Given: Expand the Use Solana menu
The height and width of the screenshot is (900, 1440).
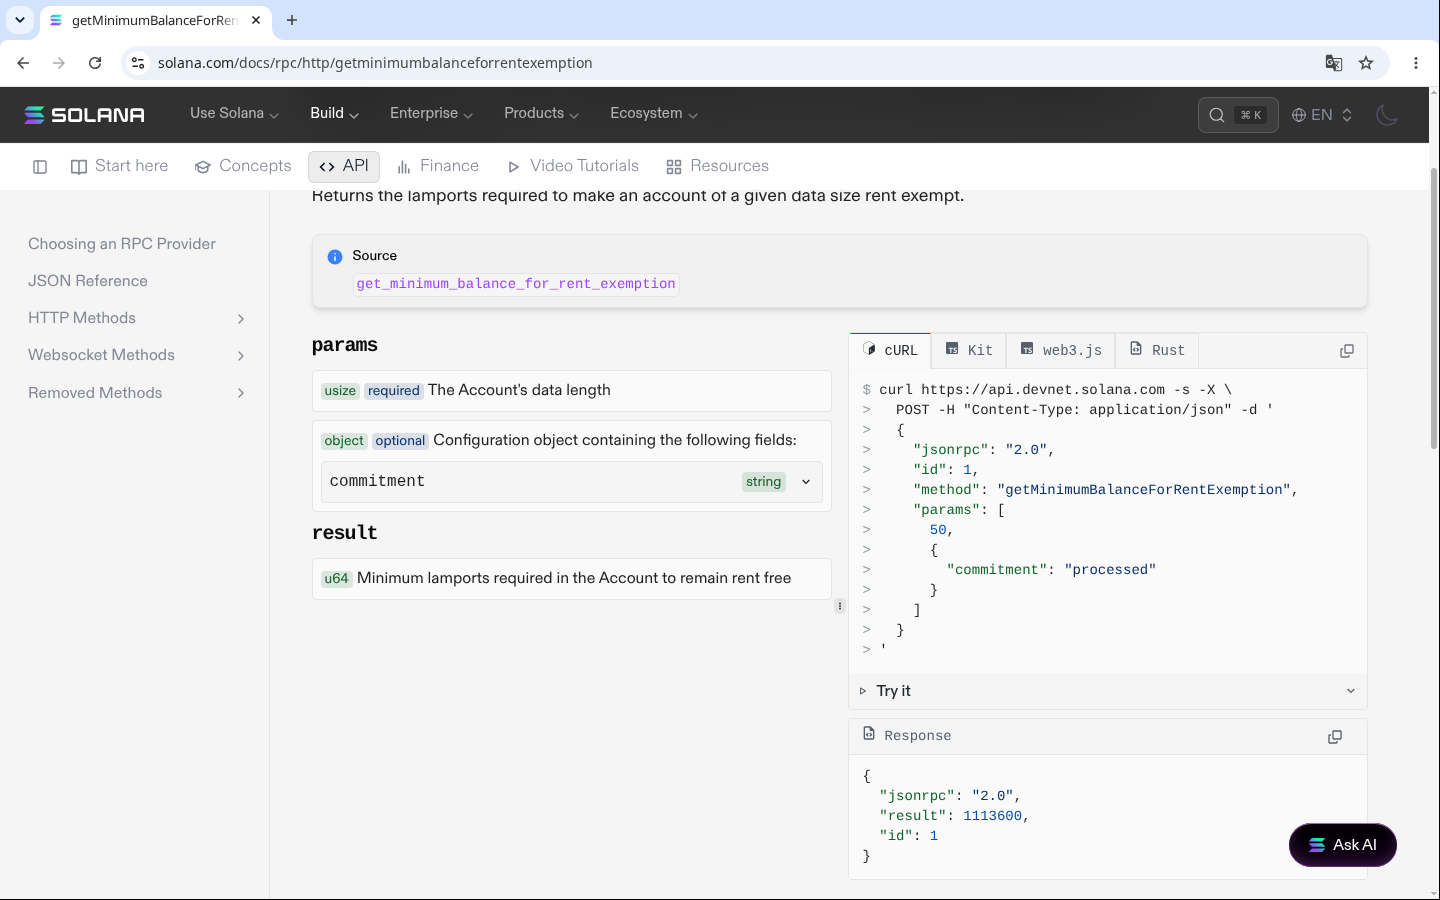Looking at the screenshot, I should pyautogui.click(x=235, y=114).
